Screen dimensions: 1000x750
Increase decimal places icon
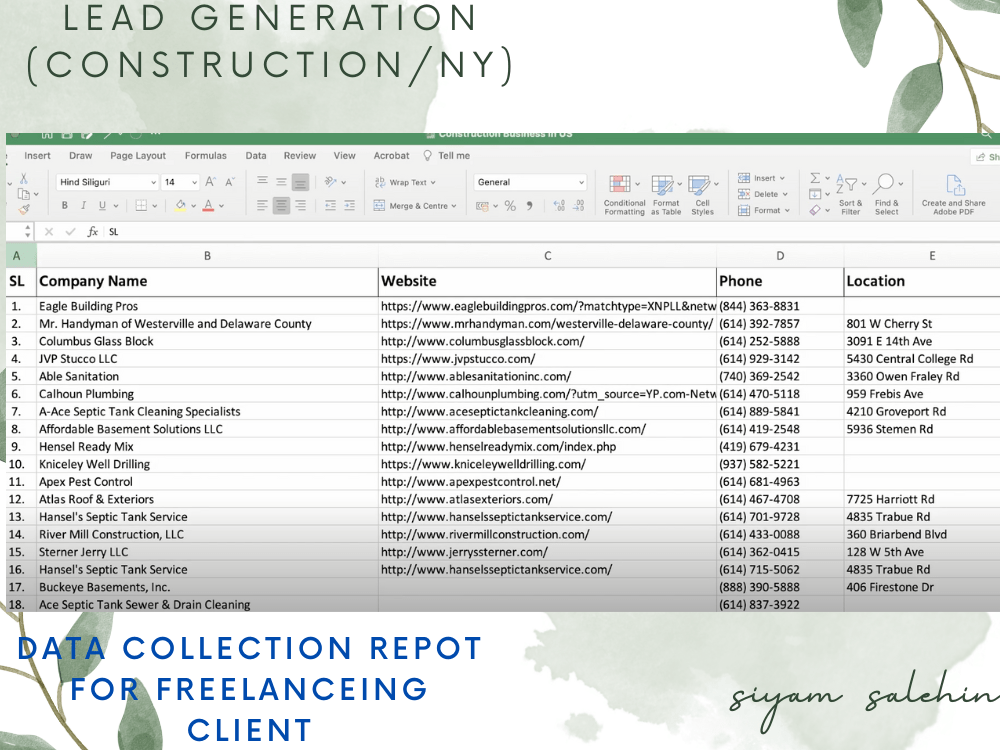[x=559, y=206]
